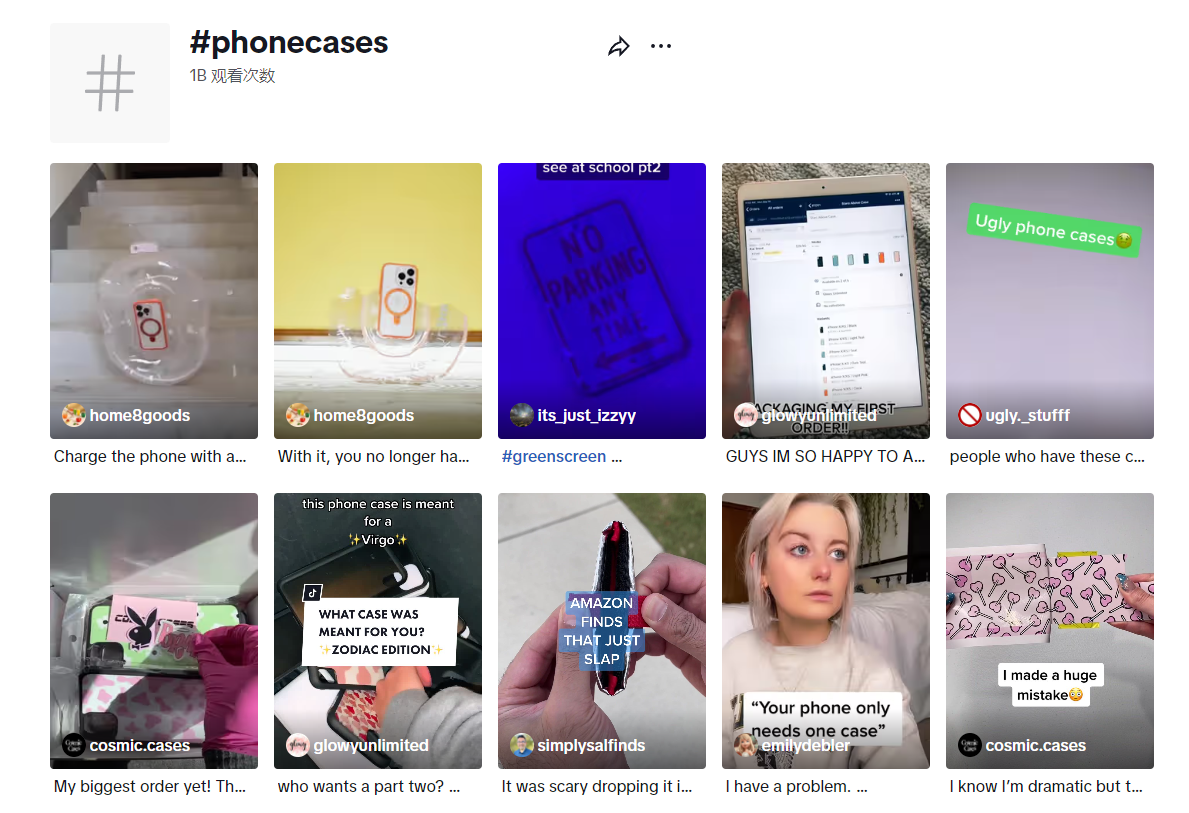Click the large hashtag symbol icon
1189x813 pixels.
coord(110,83)
